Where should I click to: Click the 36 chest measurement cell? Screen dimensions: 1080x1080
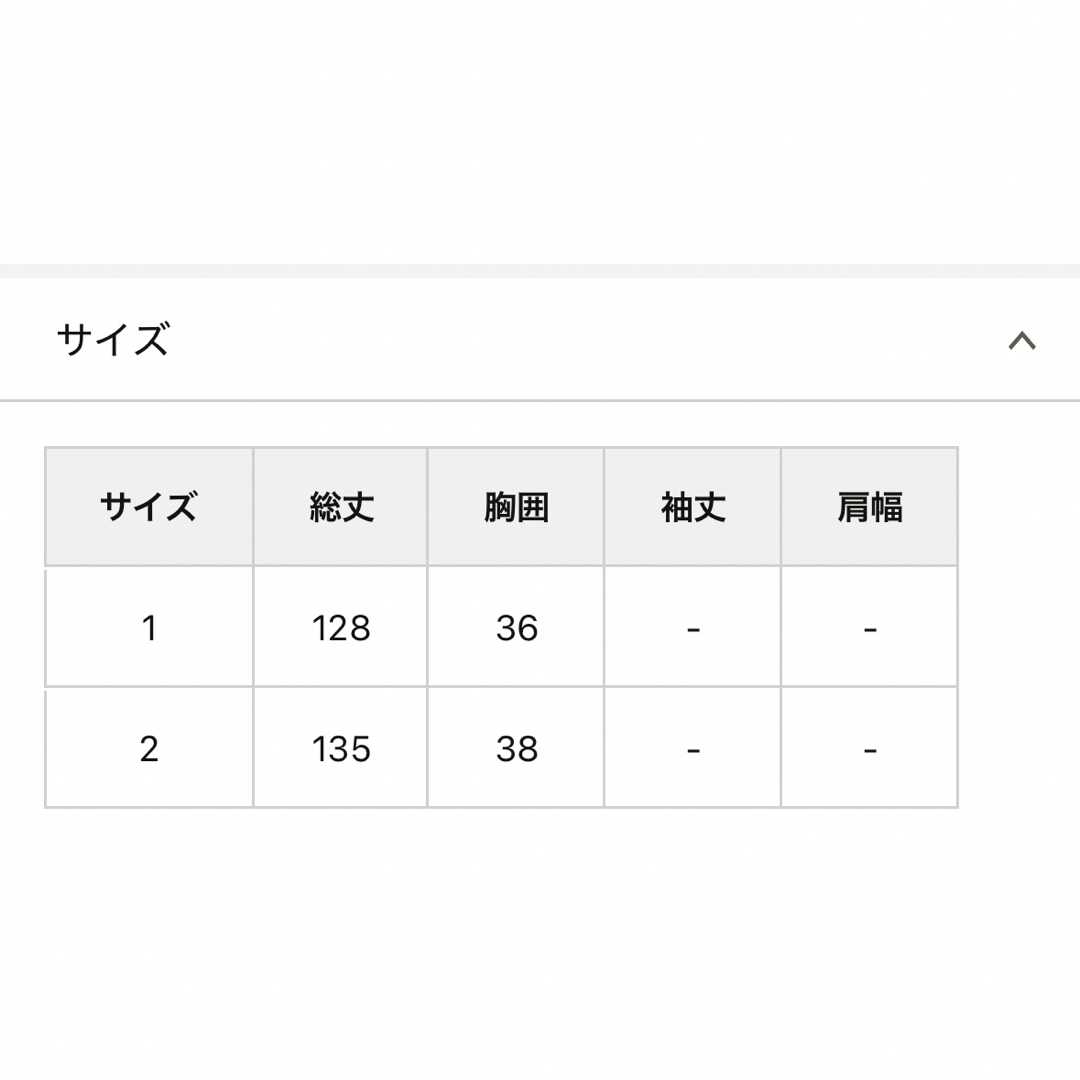(x=516, y=627)
